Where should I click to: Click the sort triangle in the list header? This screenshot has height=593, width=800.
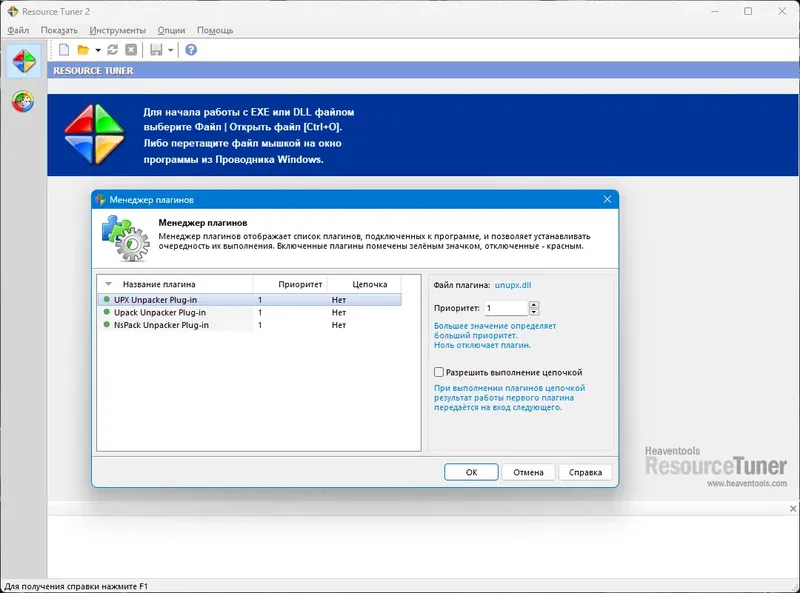pos(108,284)
